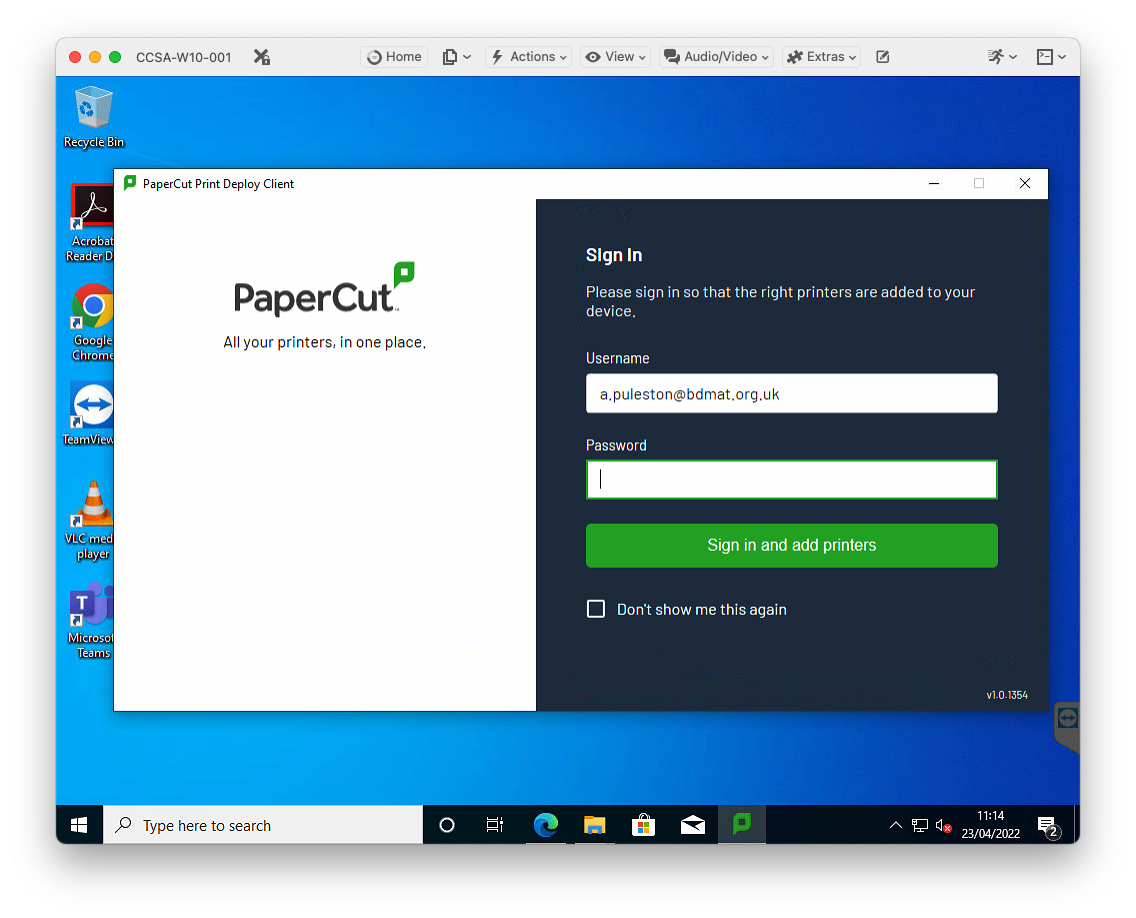Click the TeamViewer side panel tab
Viewport: 1136px width, 918px height.
pos(1067,727)
